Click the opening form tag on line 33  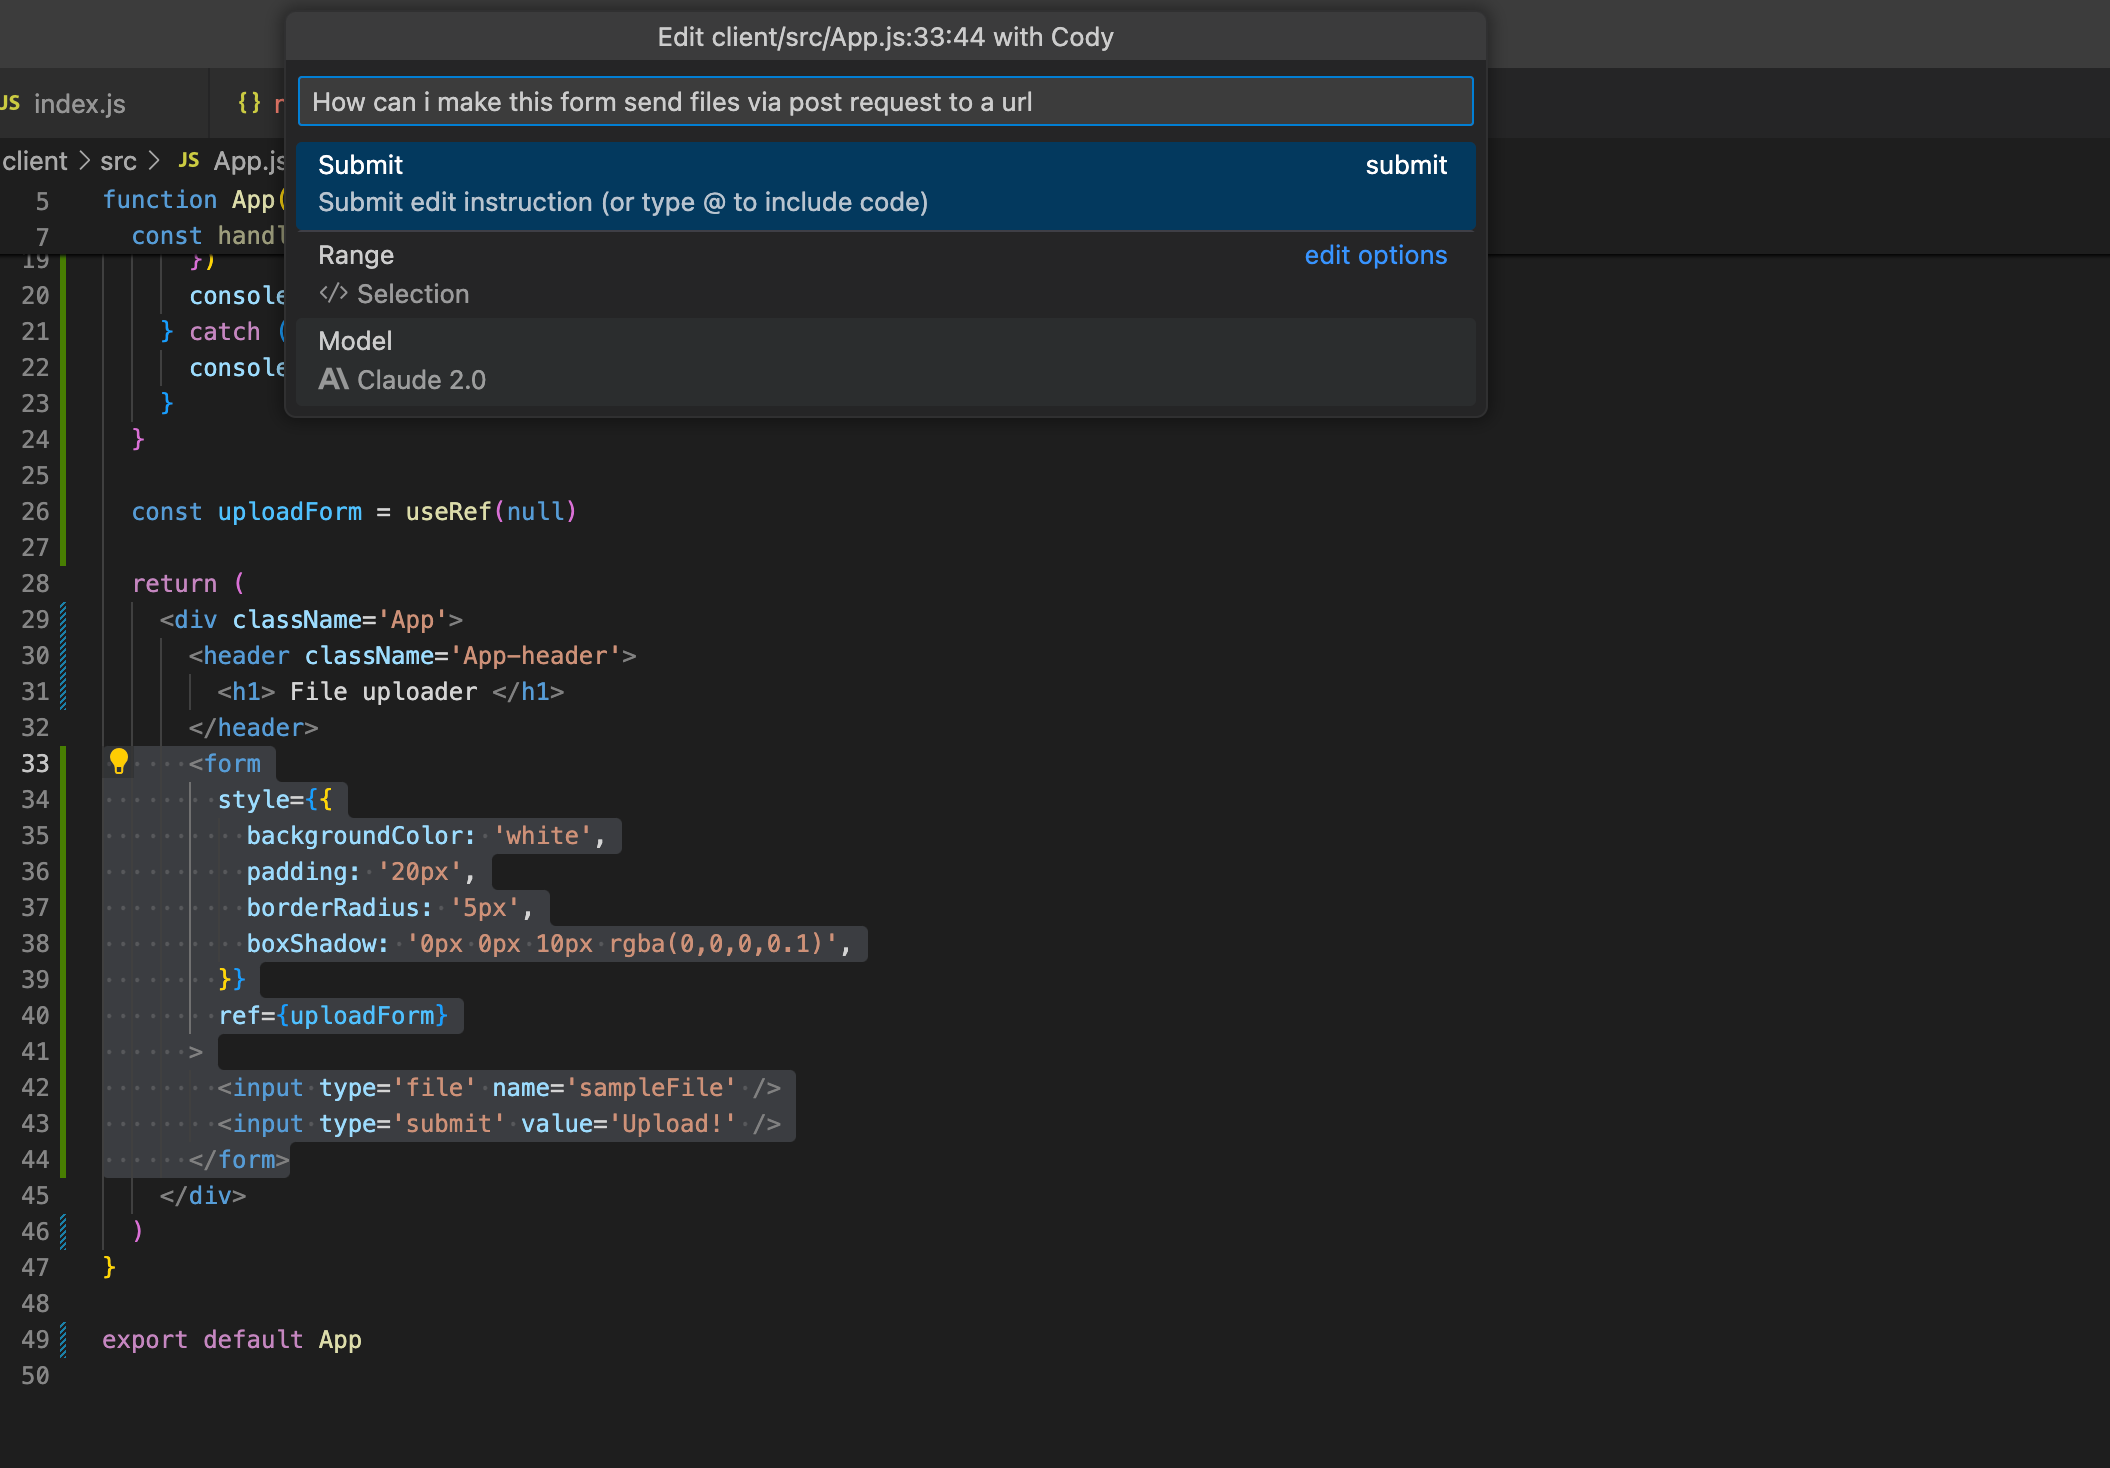[x=225, y=764]
